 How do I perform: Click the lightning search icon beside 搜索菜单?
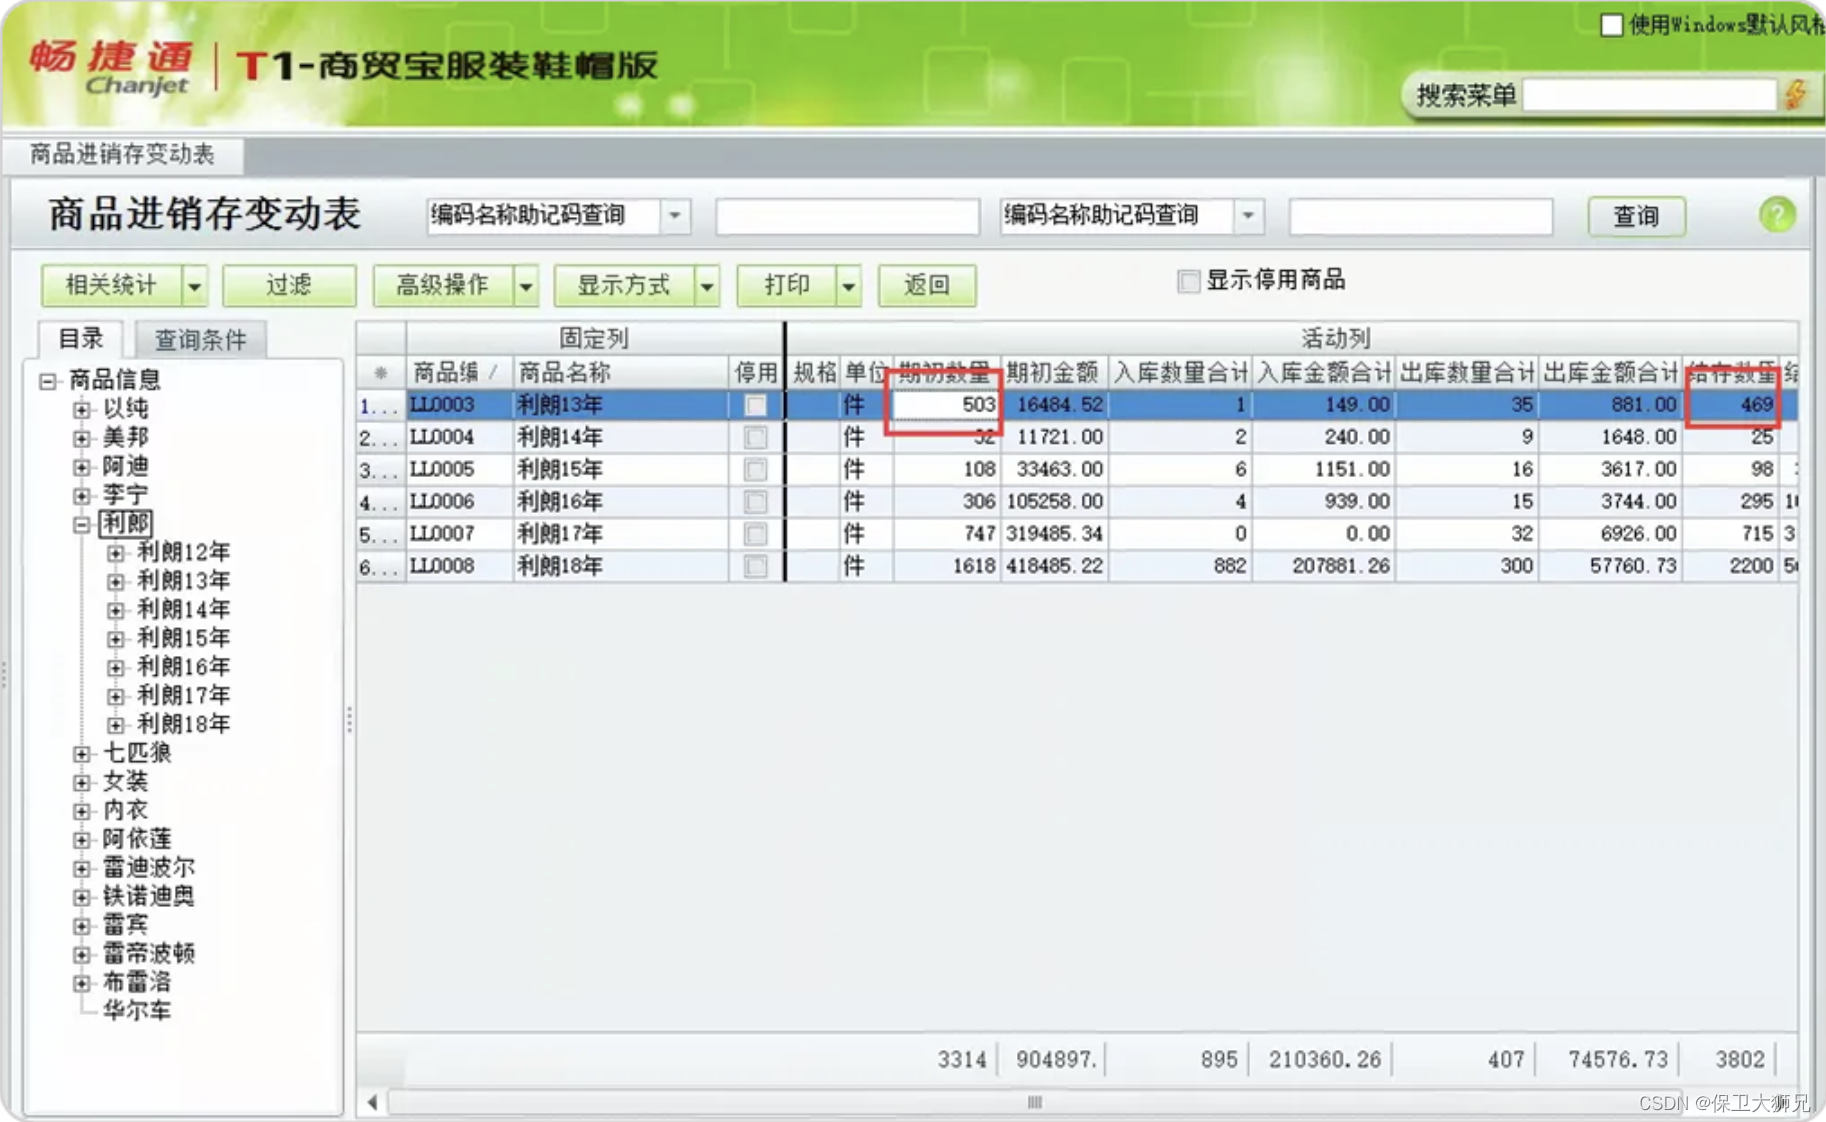pos(1797,95)
